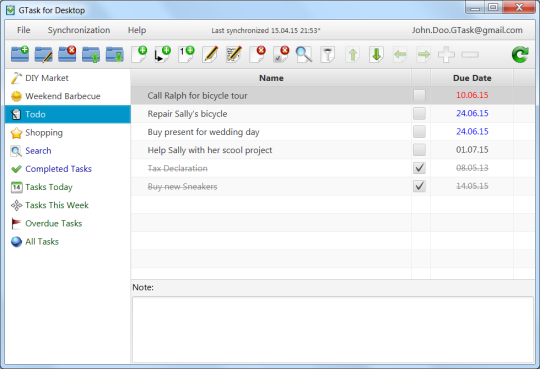Image resolution: width=540 pixels, height=369 pixels.
Task: Click the move task up arrow icon
Action: coord(353,54)
